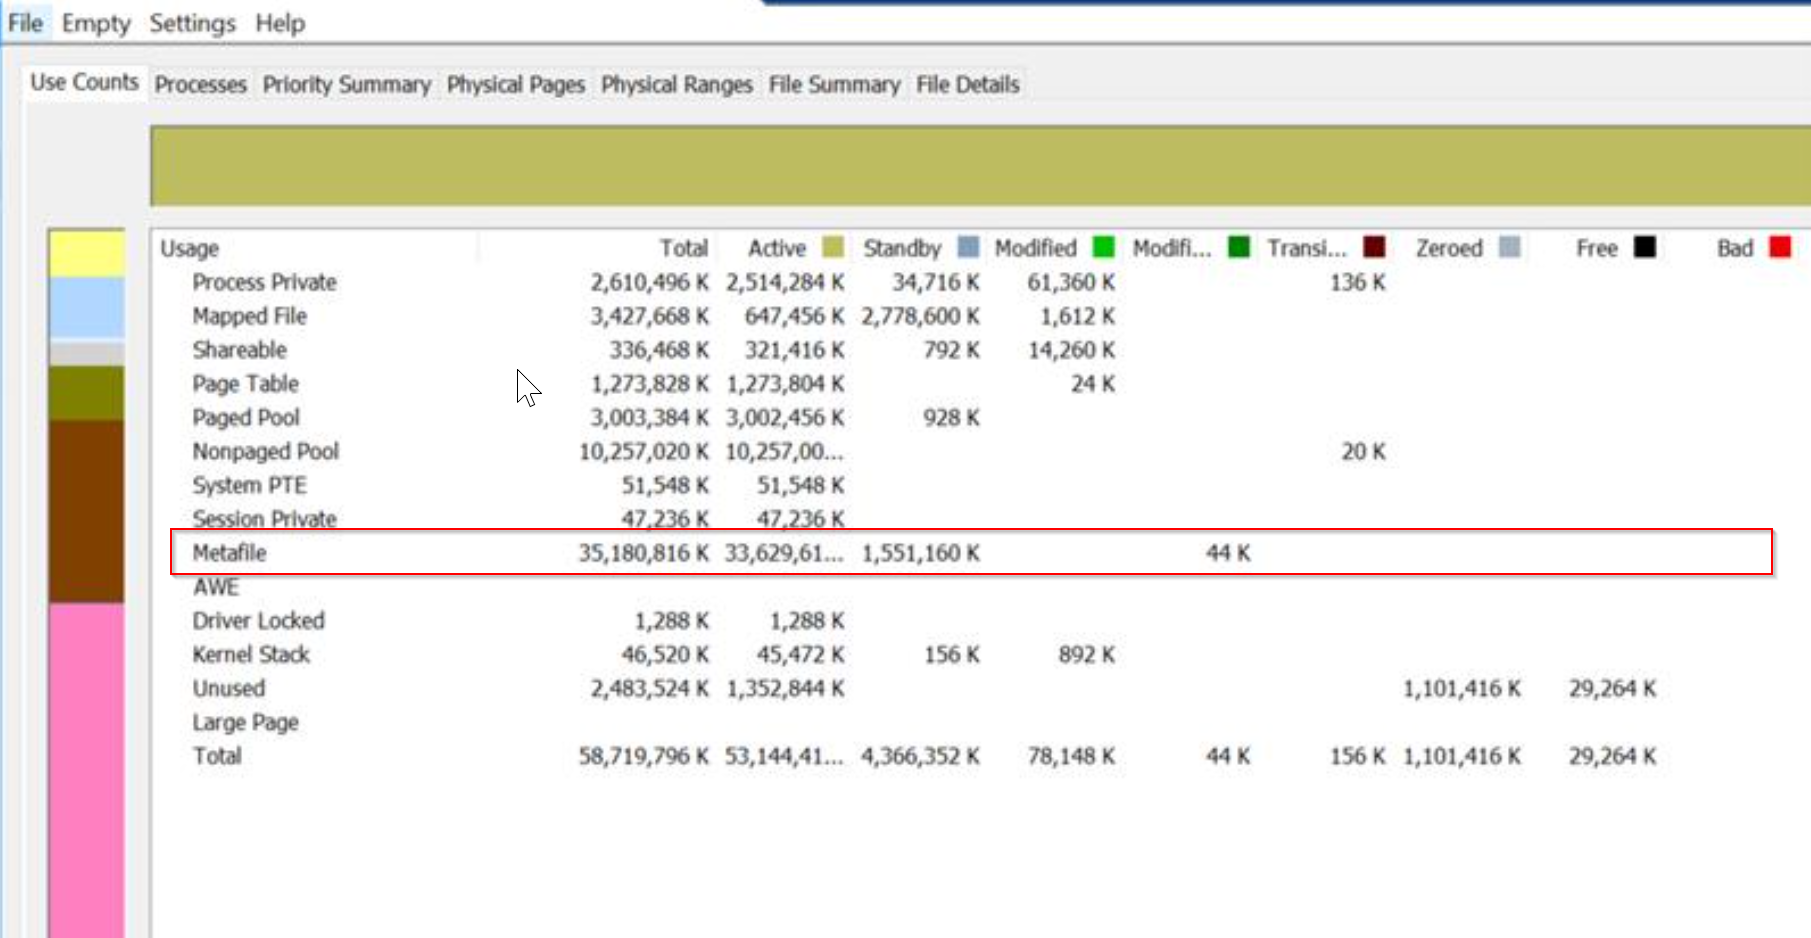Click the Bad column header
The width and height of the screenshot is (1811, 938).
tap(1735, 248)
